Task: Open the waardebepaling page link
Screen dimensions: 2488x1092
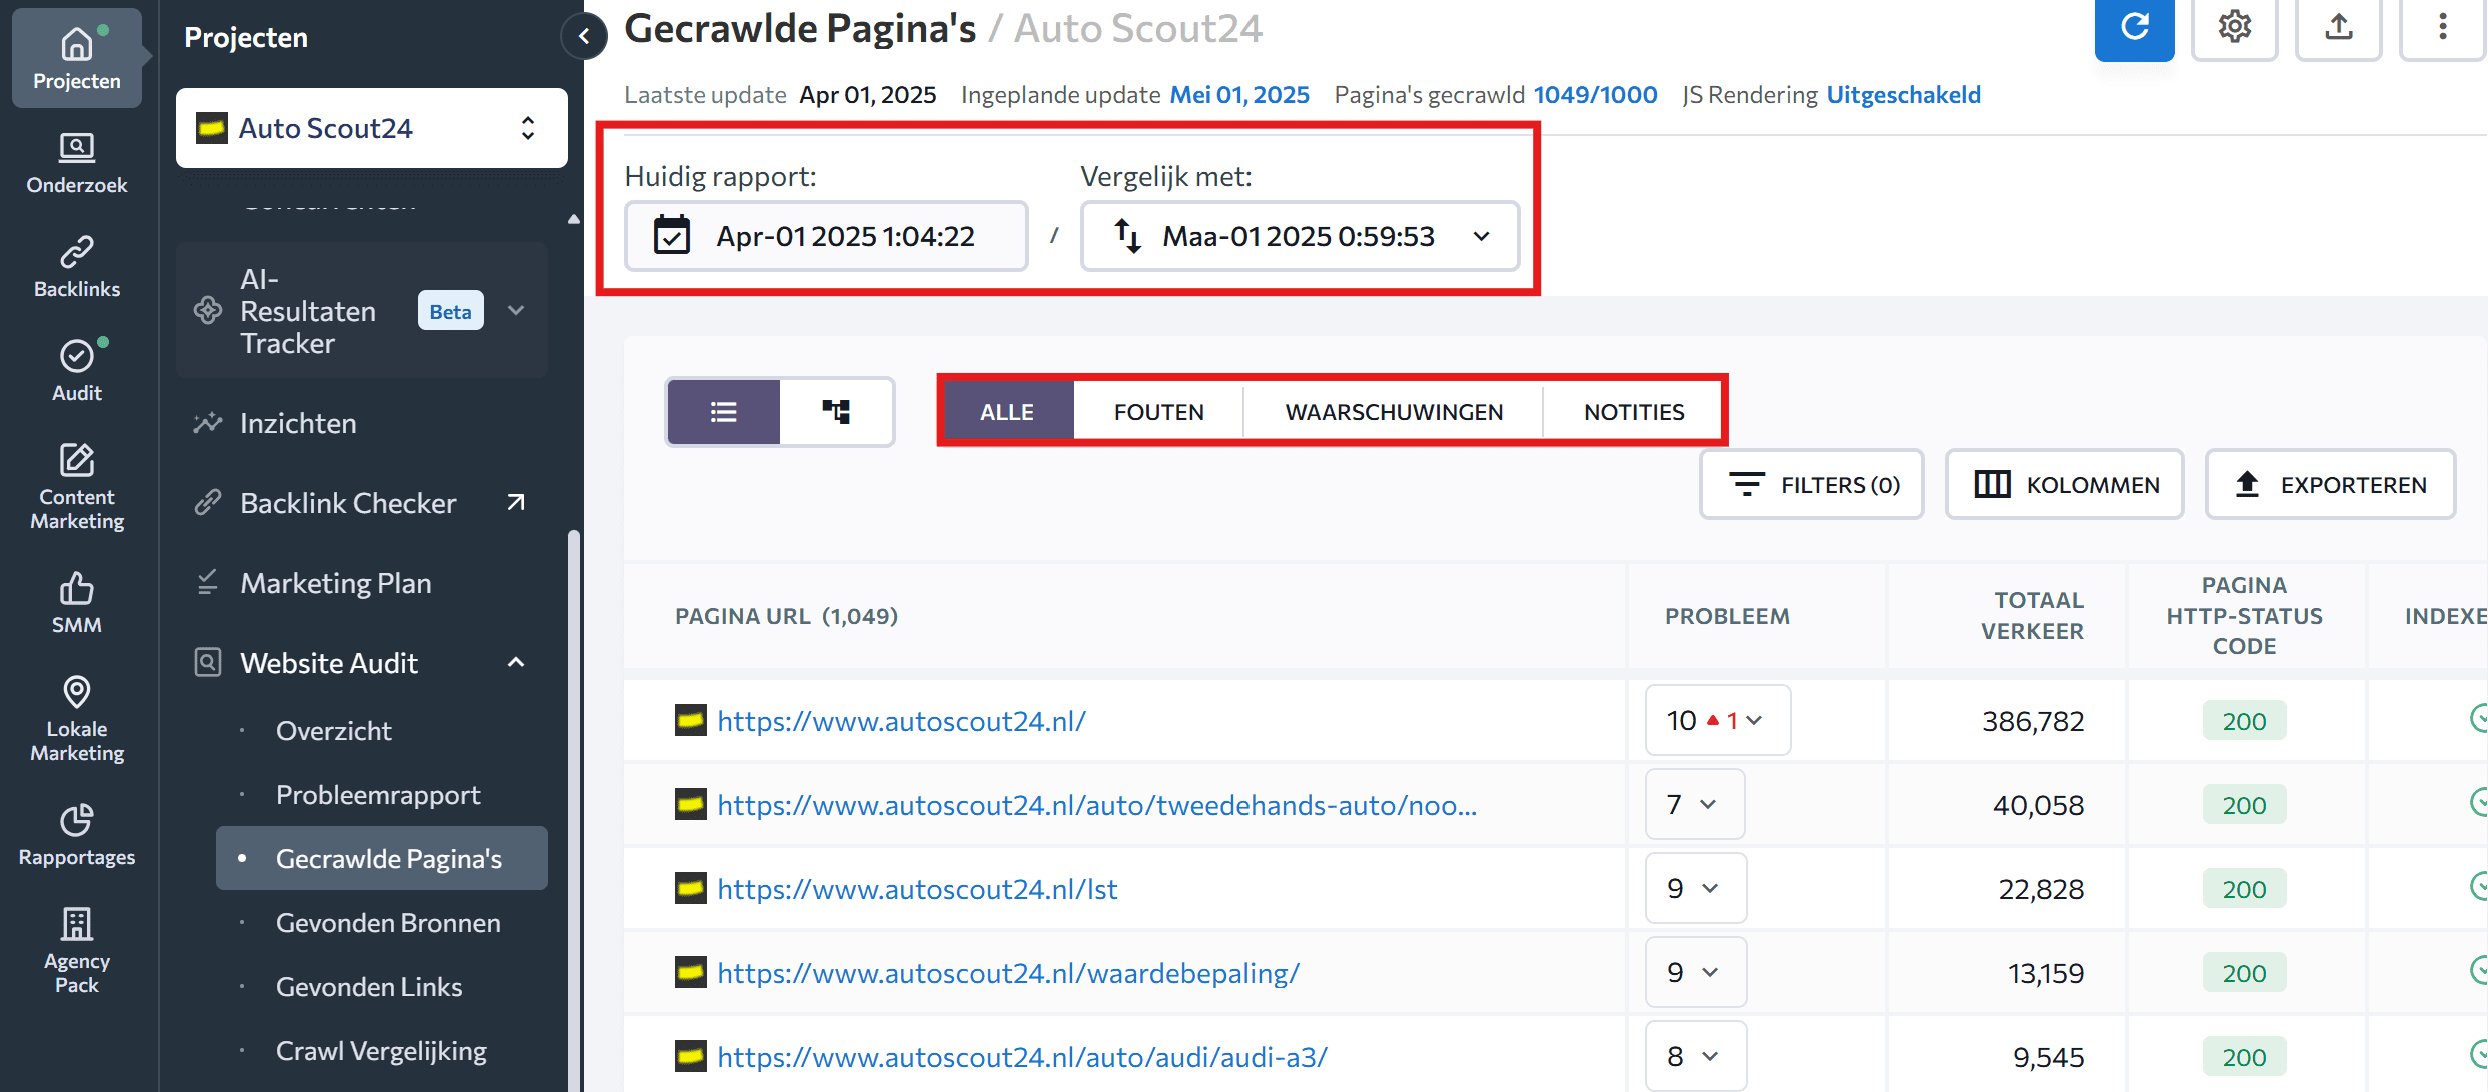Action: point(1008,972)
